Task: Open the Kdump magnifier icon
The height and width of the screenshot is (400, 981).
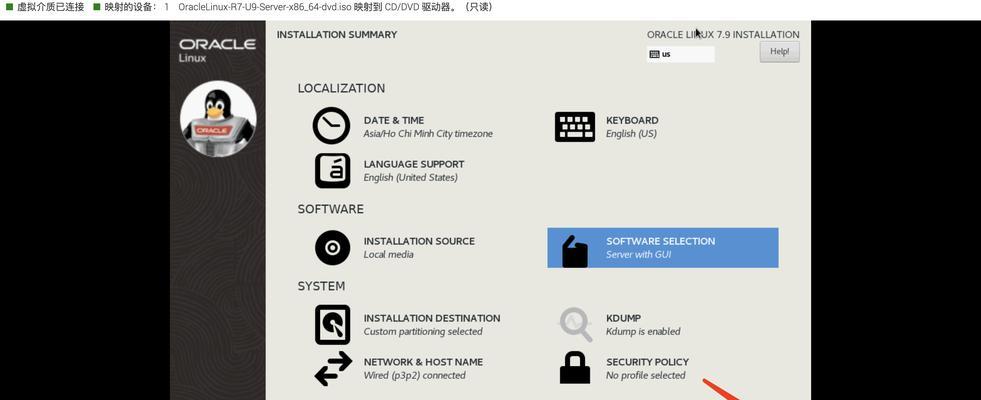Action: [575, 324]
